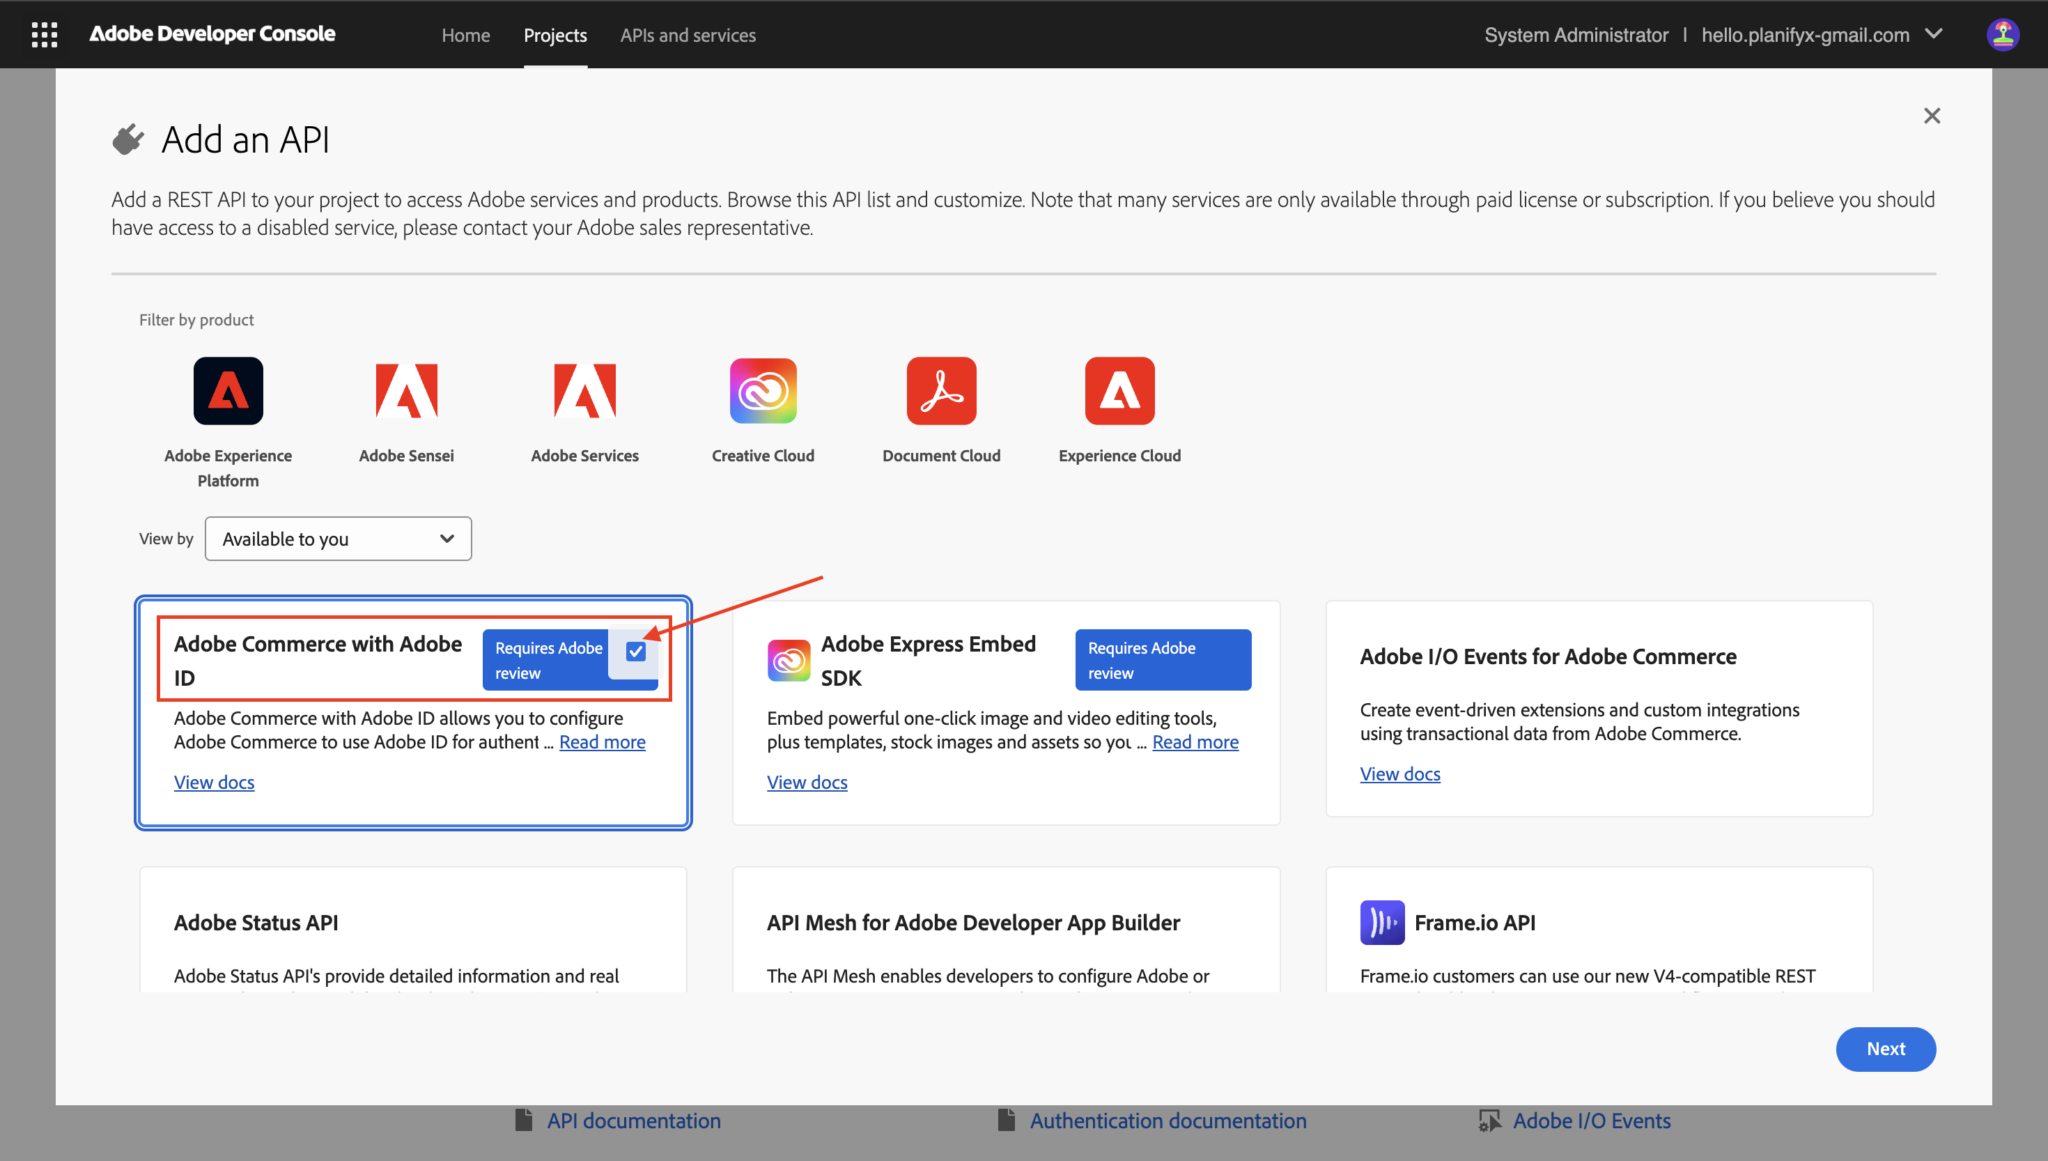Select the Frame.io API card title
This screenshot has width=2048, height=1161.
coord(1475,922)
